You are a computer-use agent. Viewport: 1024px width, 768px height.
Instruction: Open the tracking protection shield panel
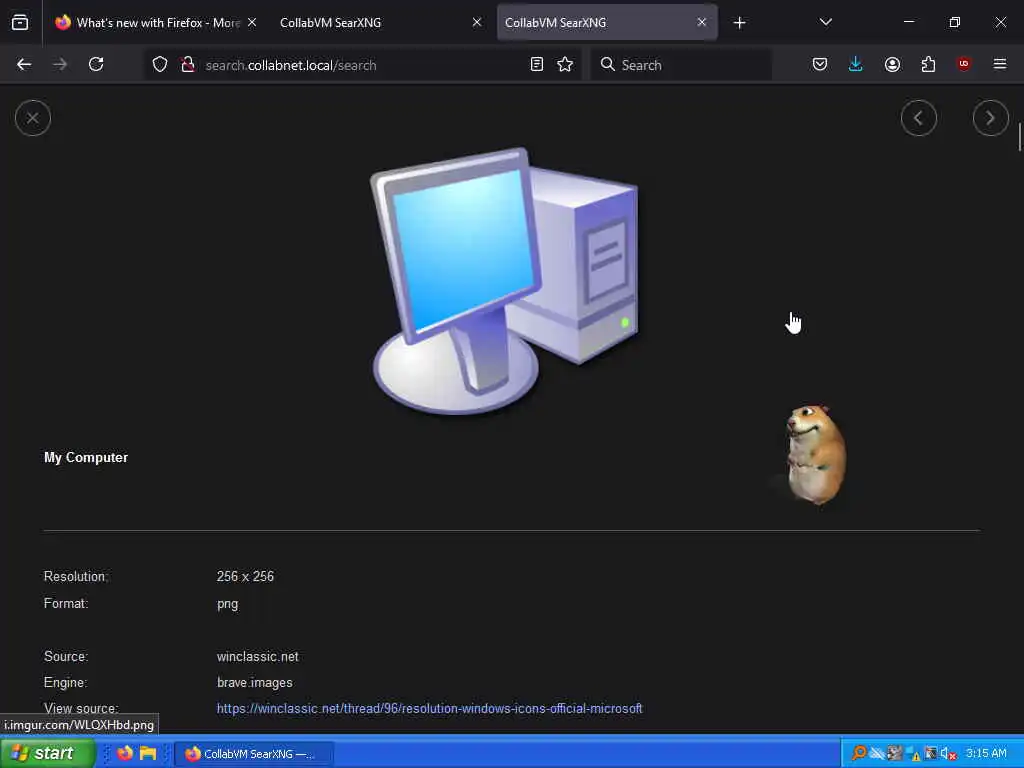pos(160,64)
